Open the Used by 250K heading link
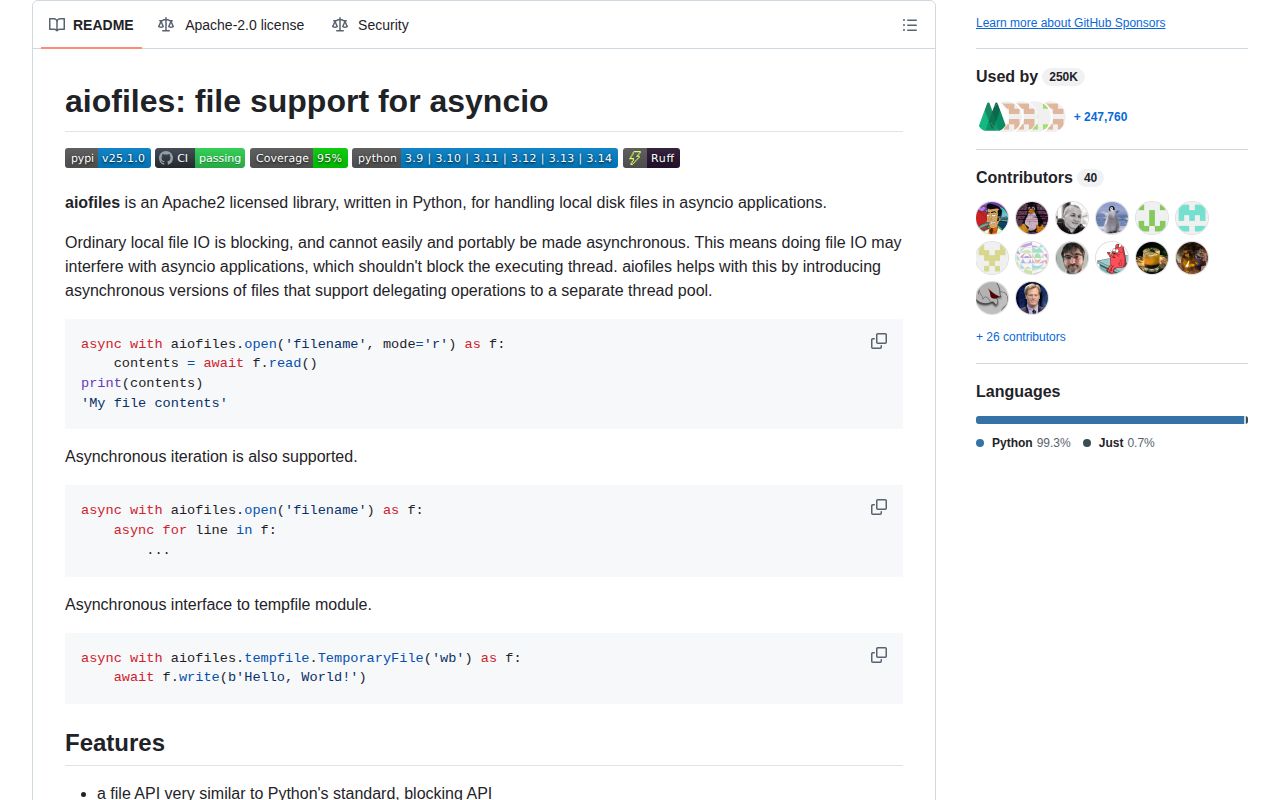The width and height of the screenshot is (1280, 800). pyautogui.click(x=1030, y=76)
